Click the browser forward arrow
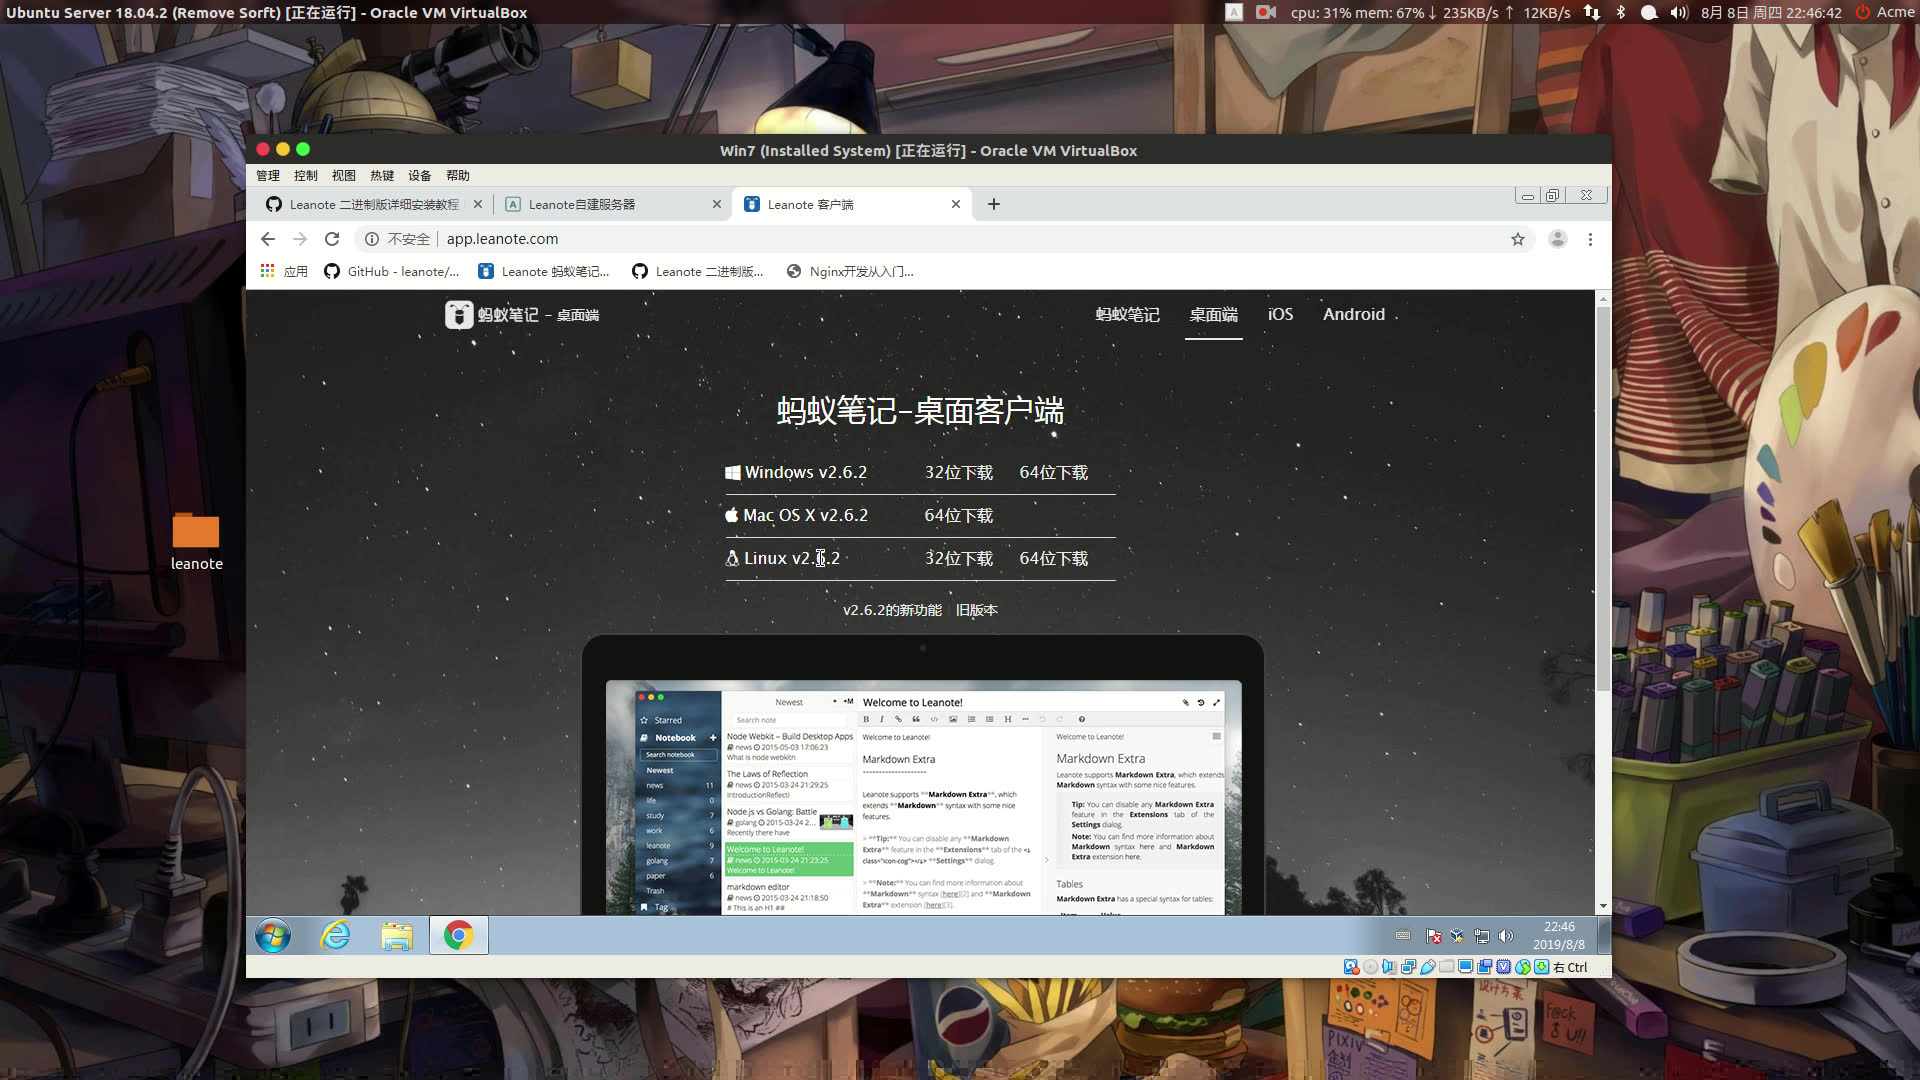 coord(300,239)
